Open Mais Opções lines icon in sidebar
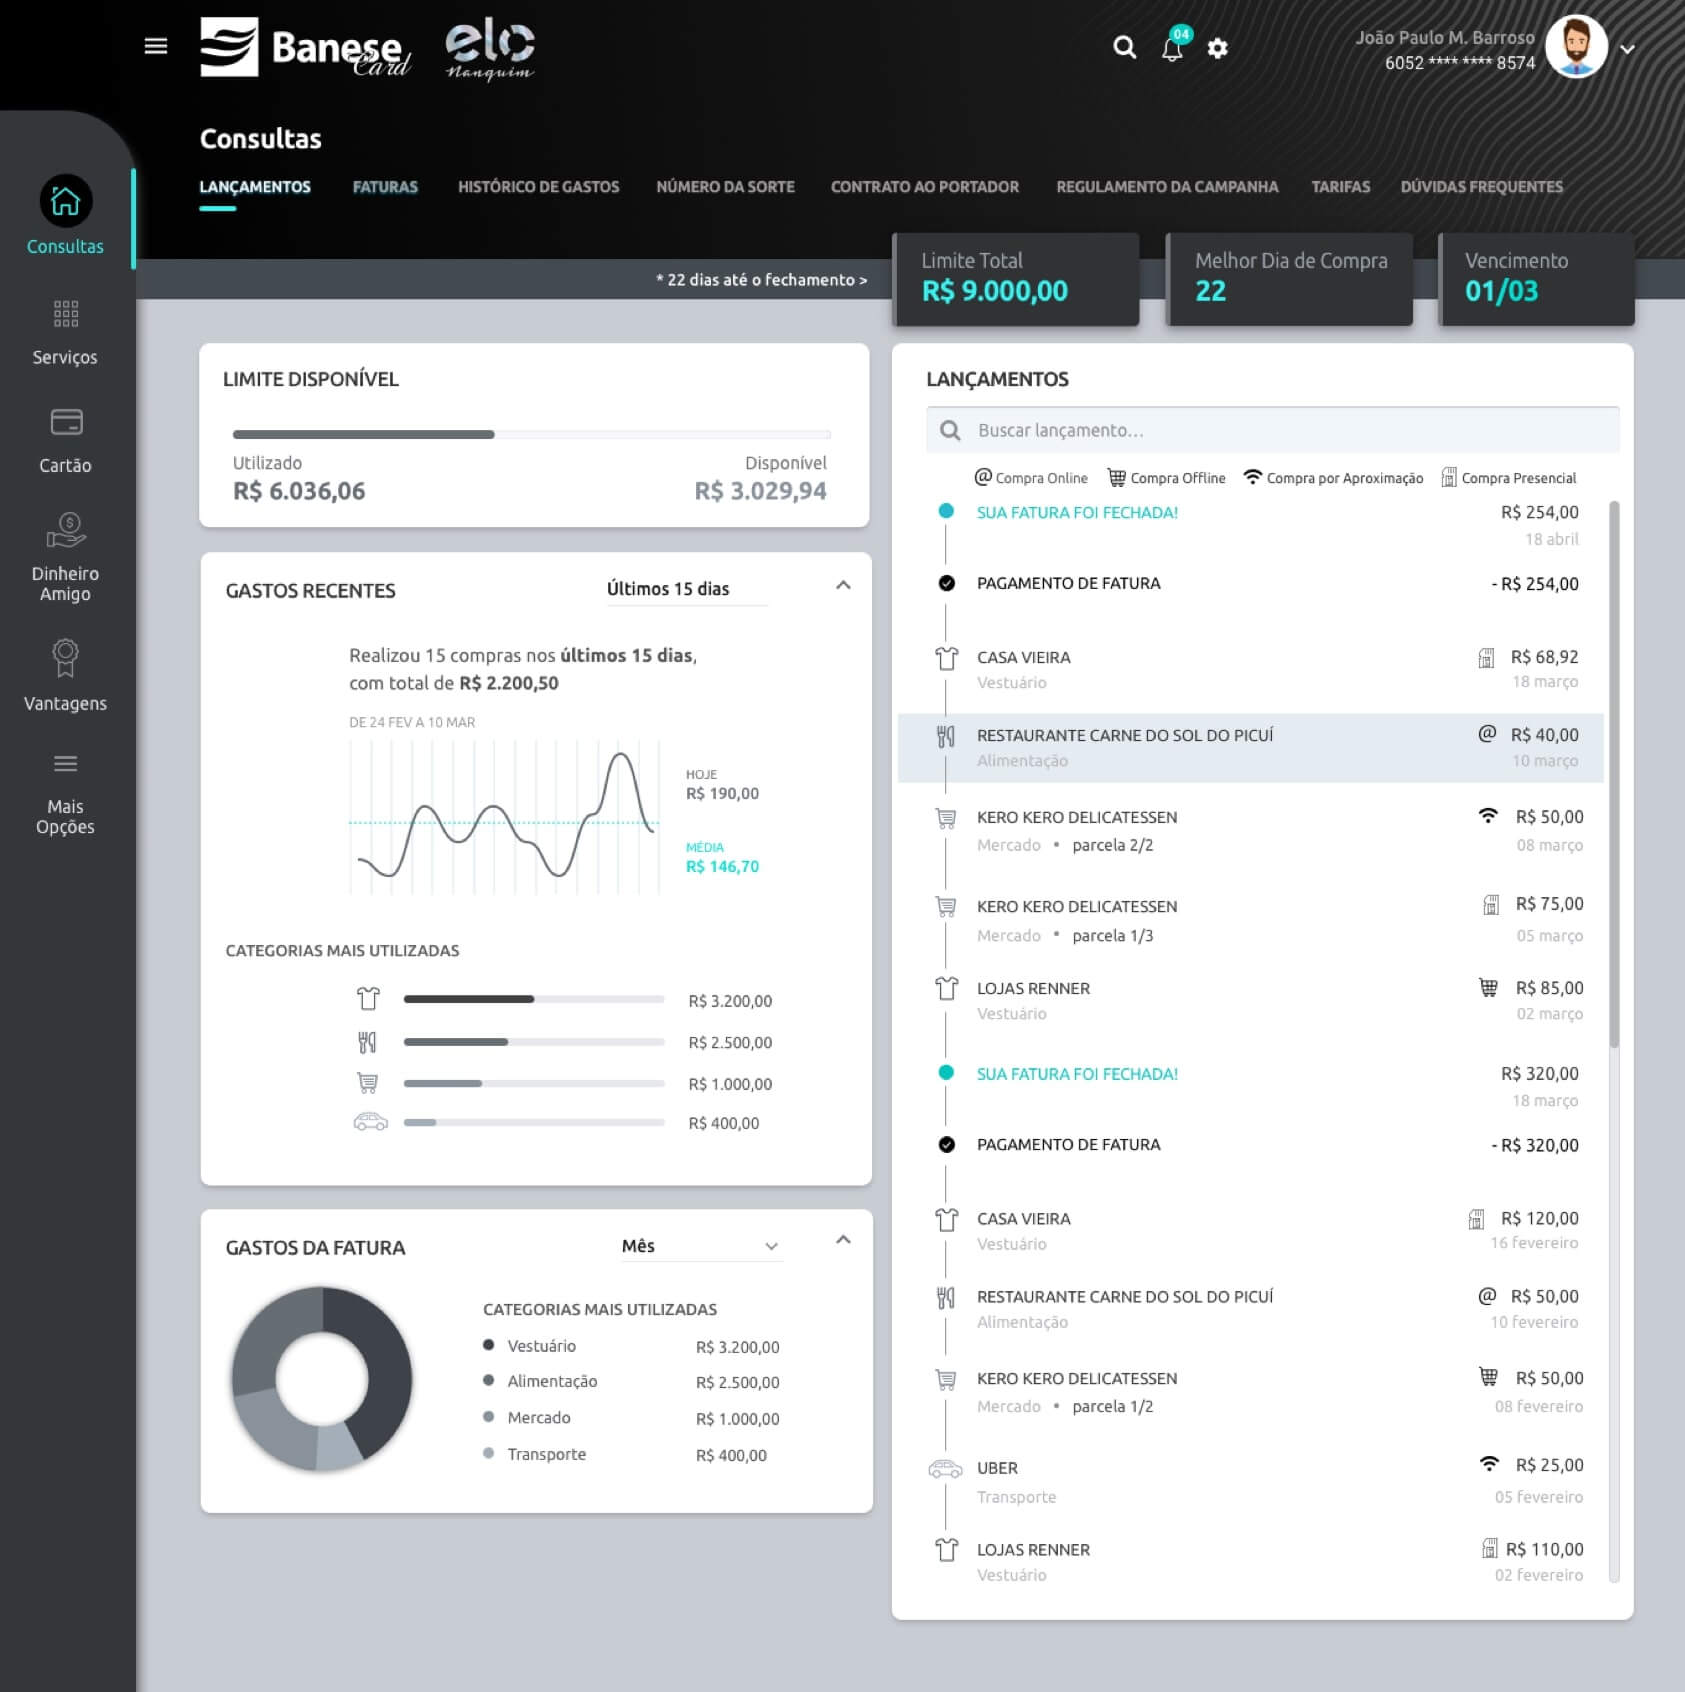Screen dimensions: 1685x1692 pos(66,764)
